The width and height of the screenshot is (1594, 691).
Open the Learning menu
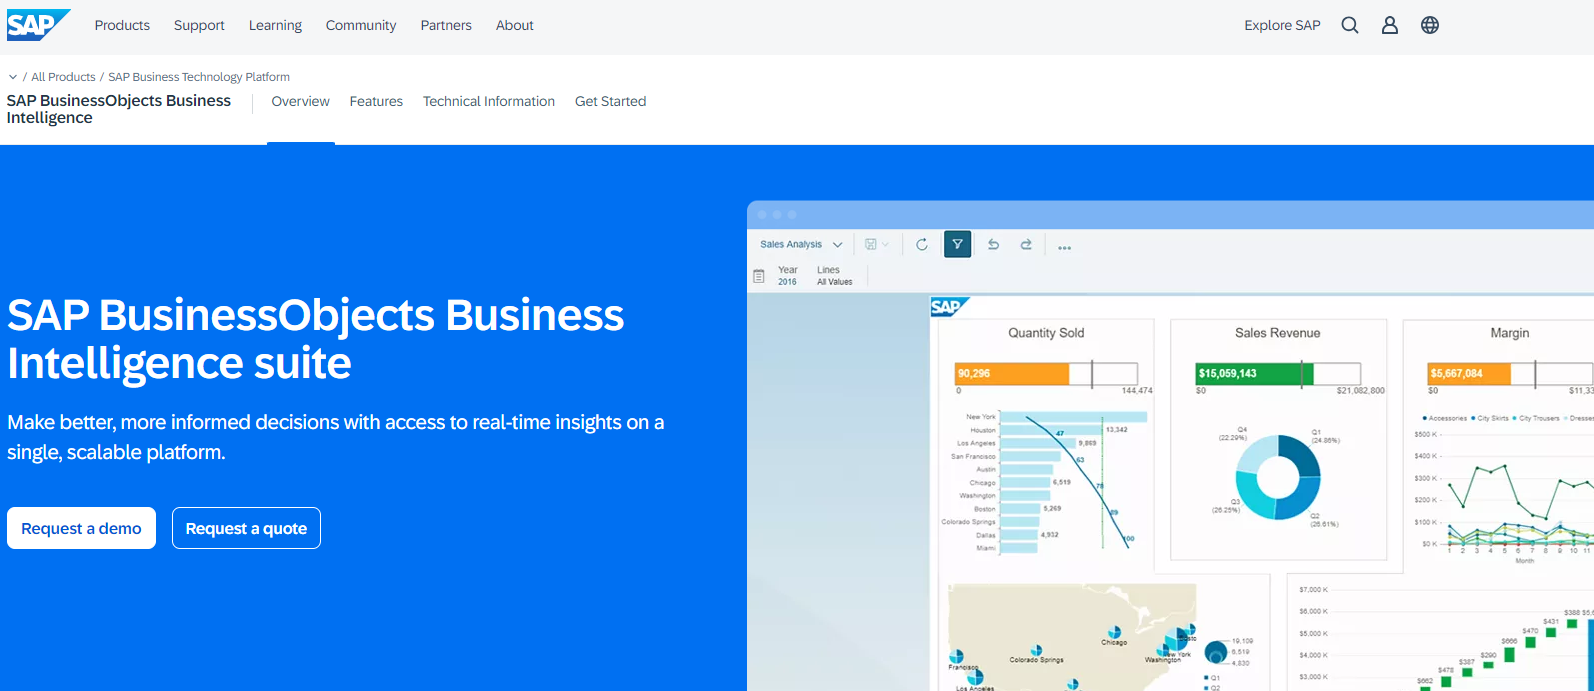pos(275,25)
